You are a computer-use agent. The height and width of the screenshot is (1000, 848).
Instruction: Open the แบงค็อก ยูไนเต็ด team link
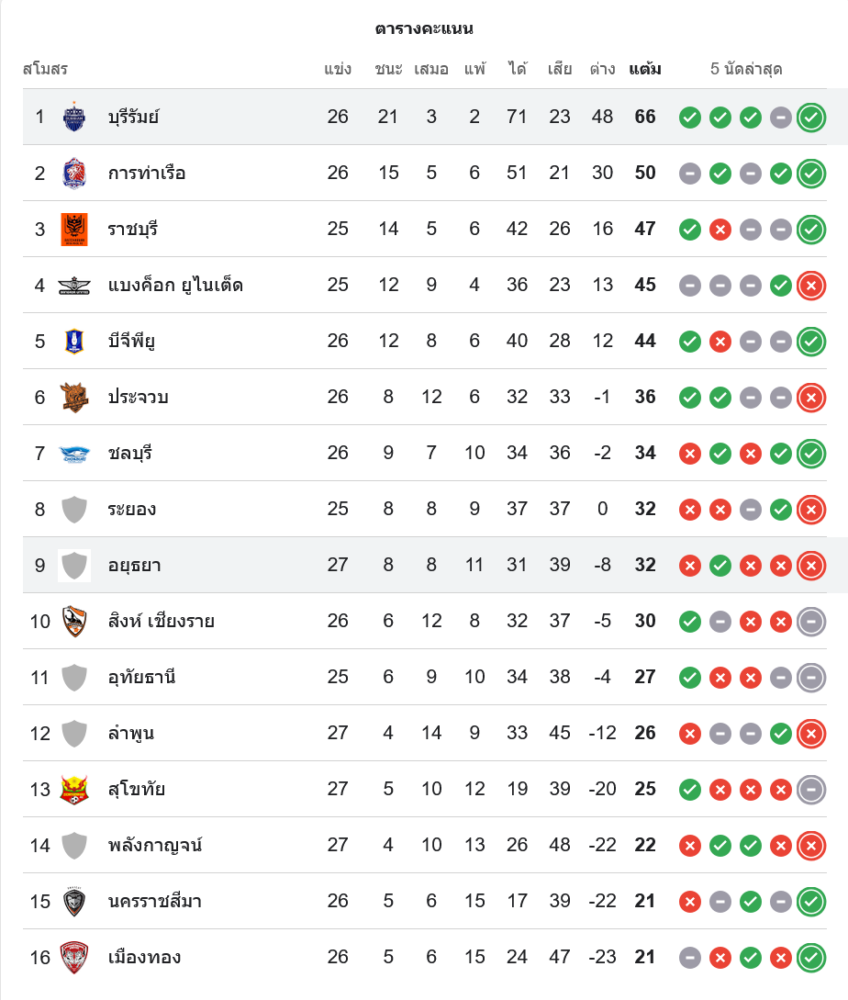point(175,285)
